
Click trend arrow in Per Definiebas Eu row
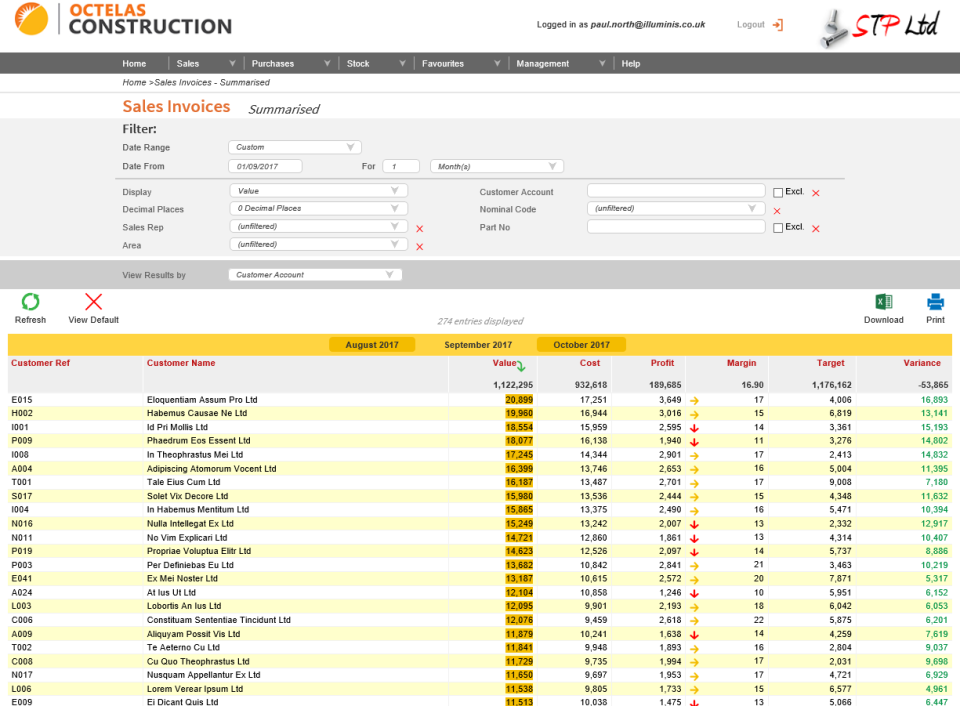694,566
